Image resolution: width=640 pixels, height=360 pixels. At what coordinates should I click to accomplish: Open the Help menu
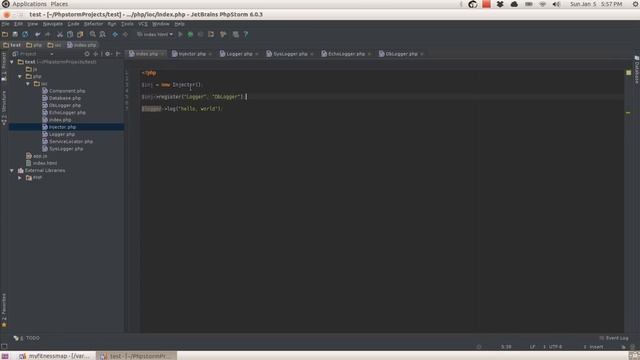click(x=180, y=24)
